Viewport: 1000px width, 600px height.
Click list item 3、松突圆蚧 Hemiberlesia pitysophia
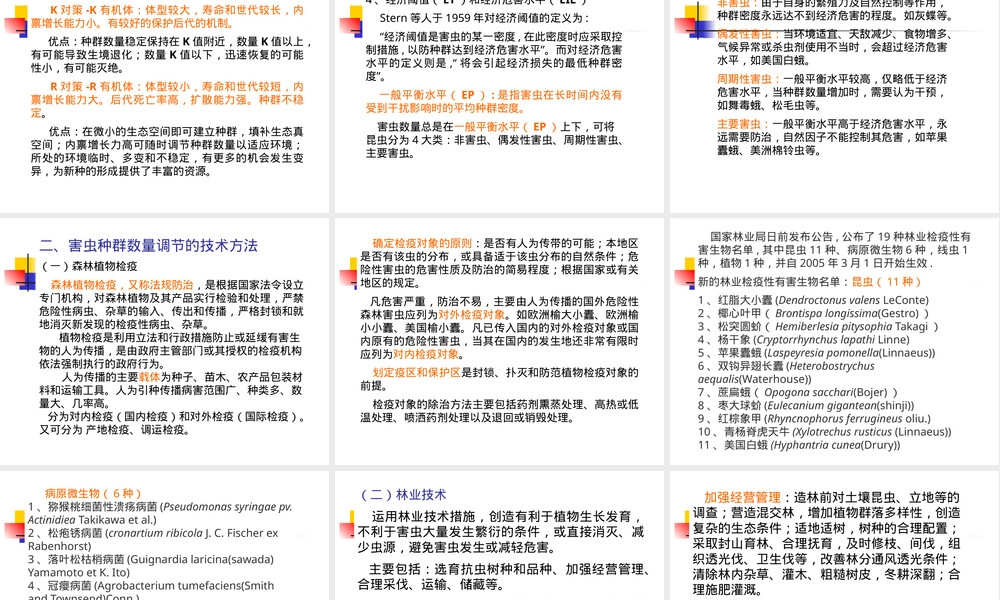(818, 326)
